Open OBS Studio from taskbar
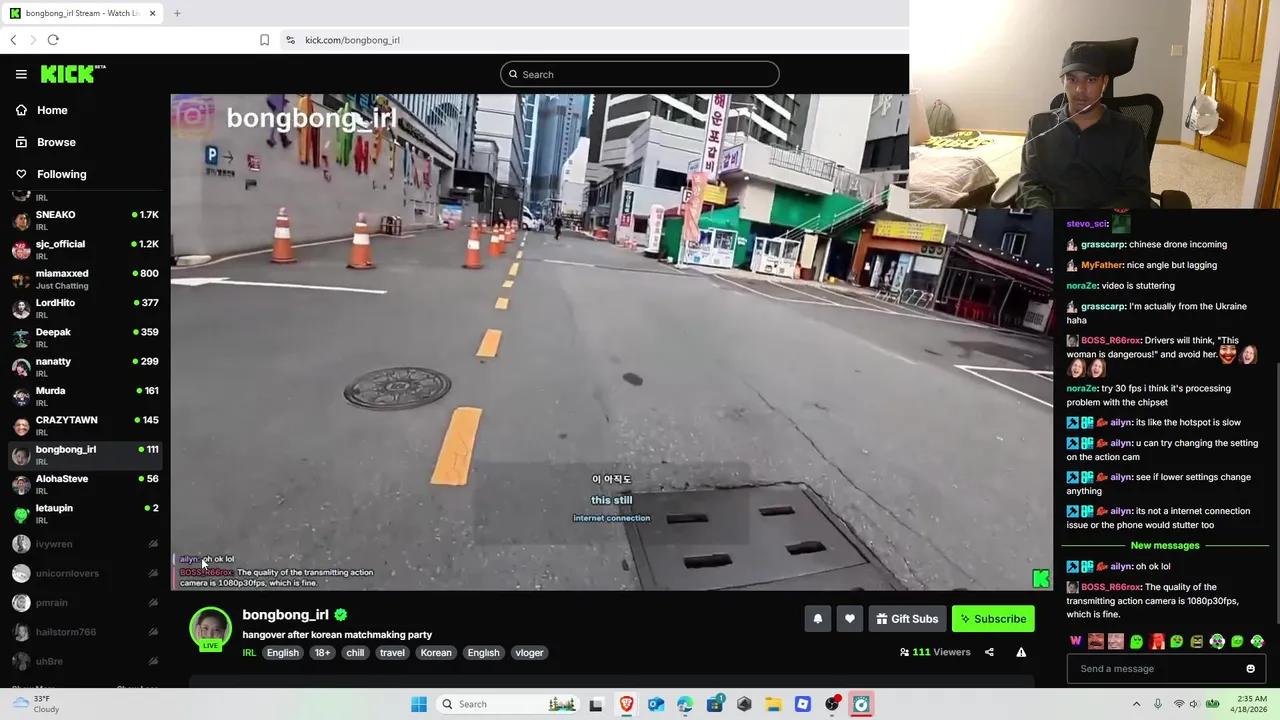The height and width of the screenshot is (720, 1280). (x=832, y=704)
